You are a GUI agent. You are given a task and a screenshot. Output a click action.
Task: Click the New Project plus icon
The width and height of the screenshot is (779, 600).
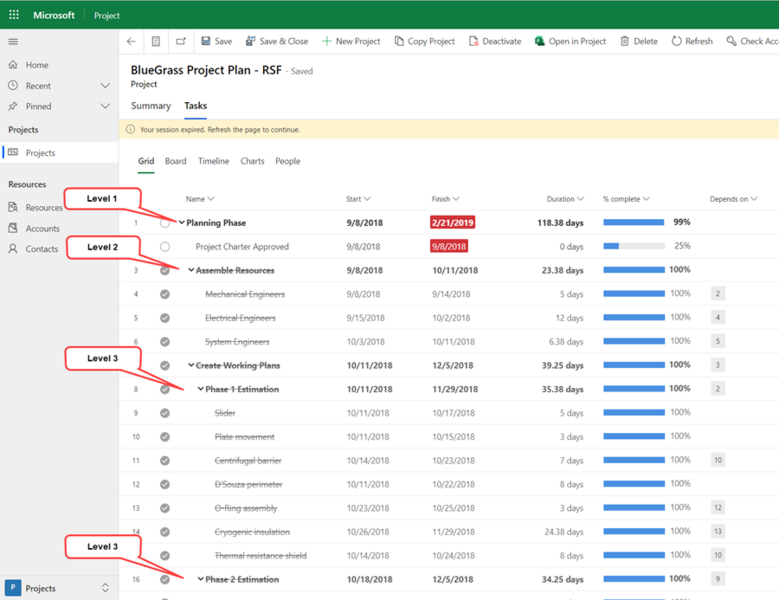pos(326,41)
